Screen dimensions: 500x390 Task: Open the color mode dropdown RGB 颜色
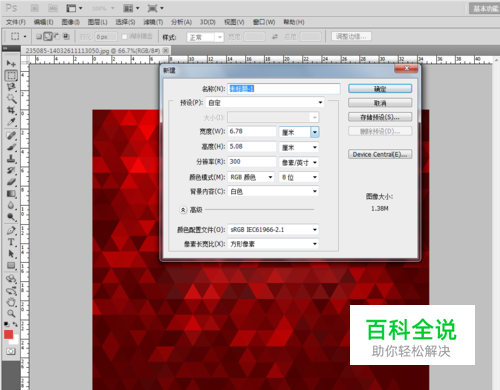[251, 177]
